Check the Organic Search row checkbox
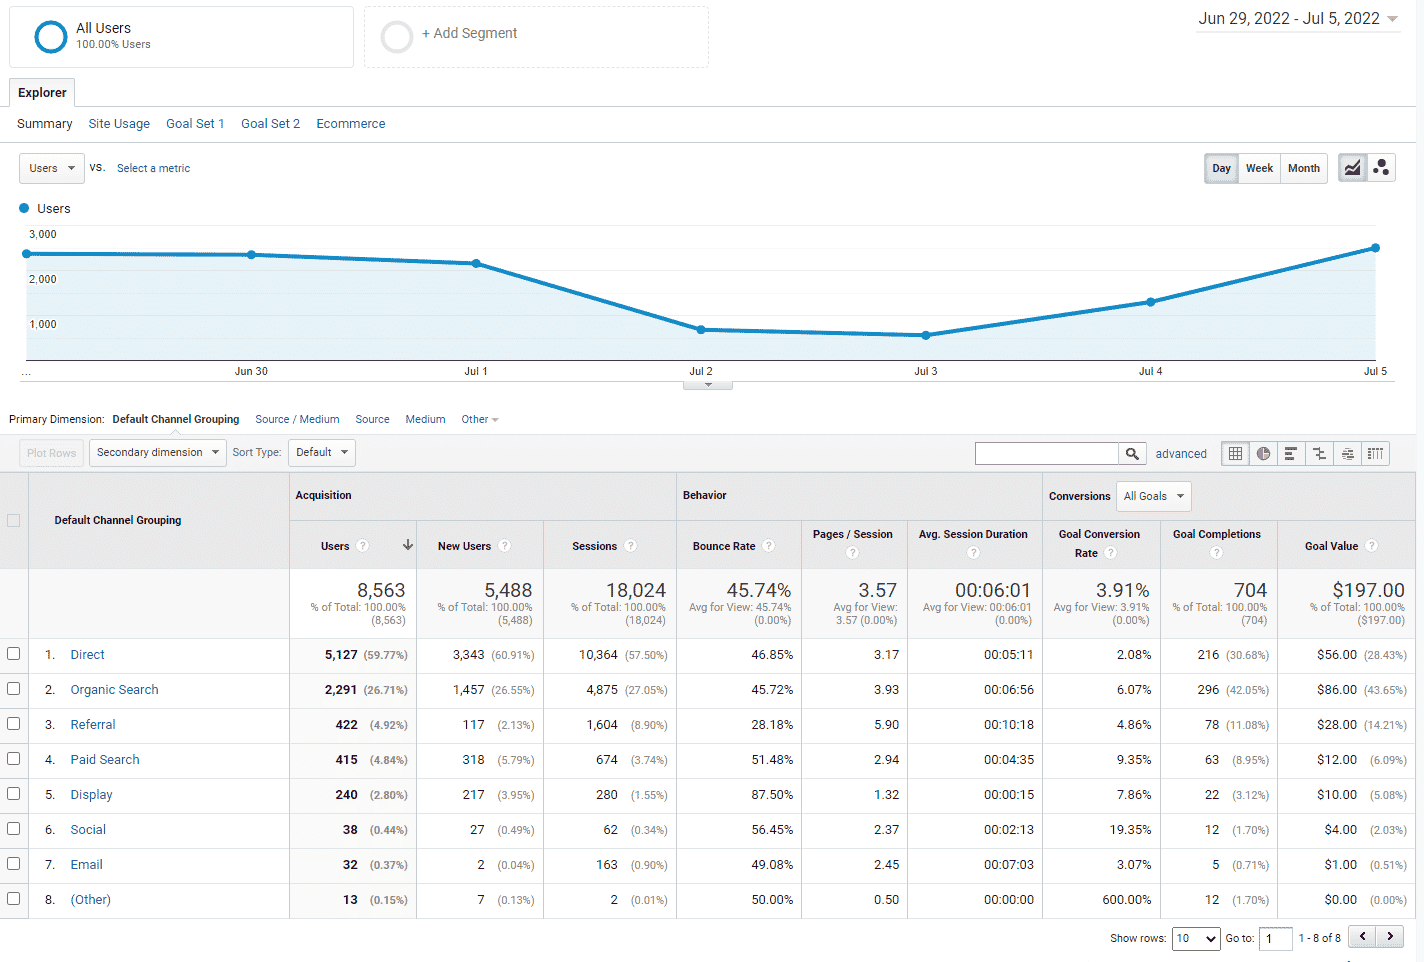 (x=14, y=689)
